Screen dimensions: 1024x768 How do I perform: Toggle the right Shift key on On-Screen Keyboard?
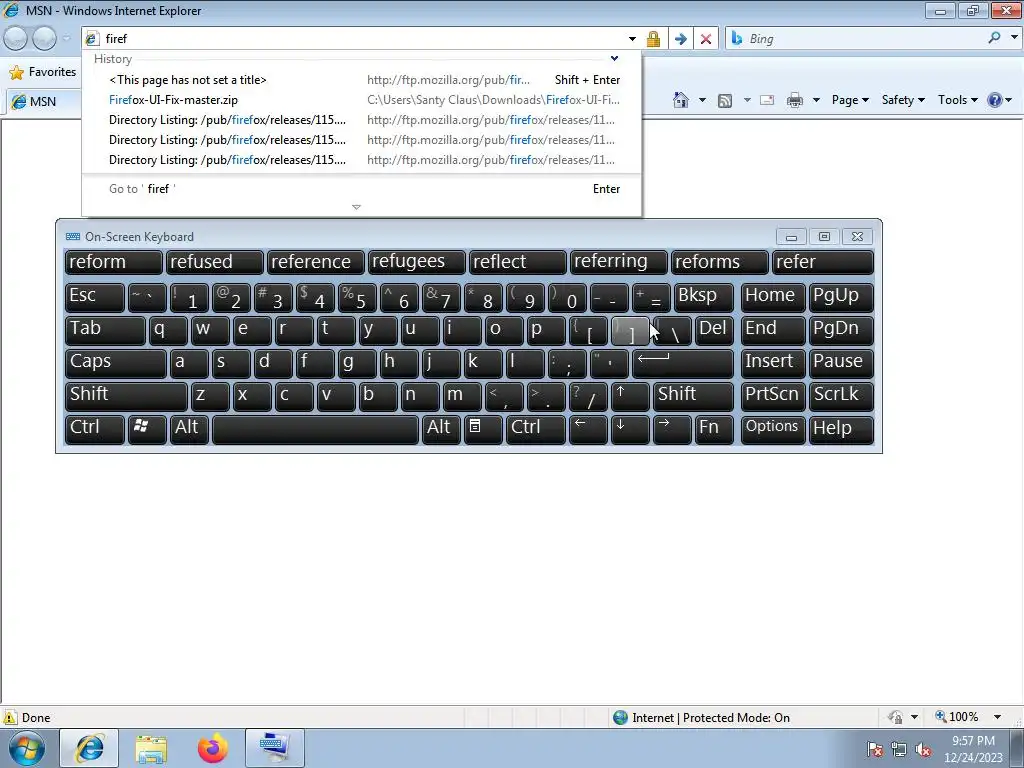(x=693, y=396)
